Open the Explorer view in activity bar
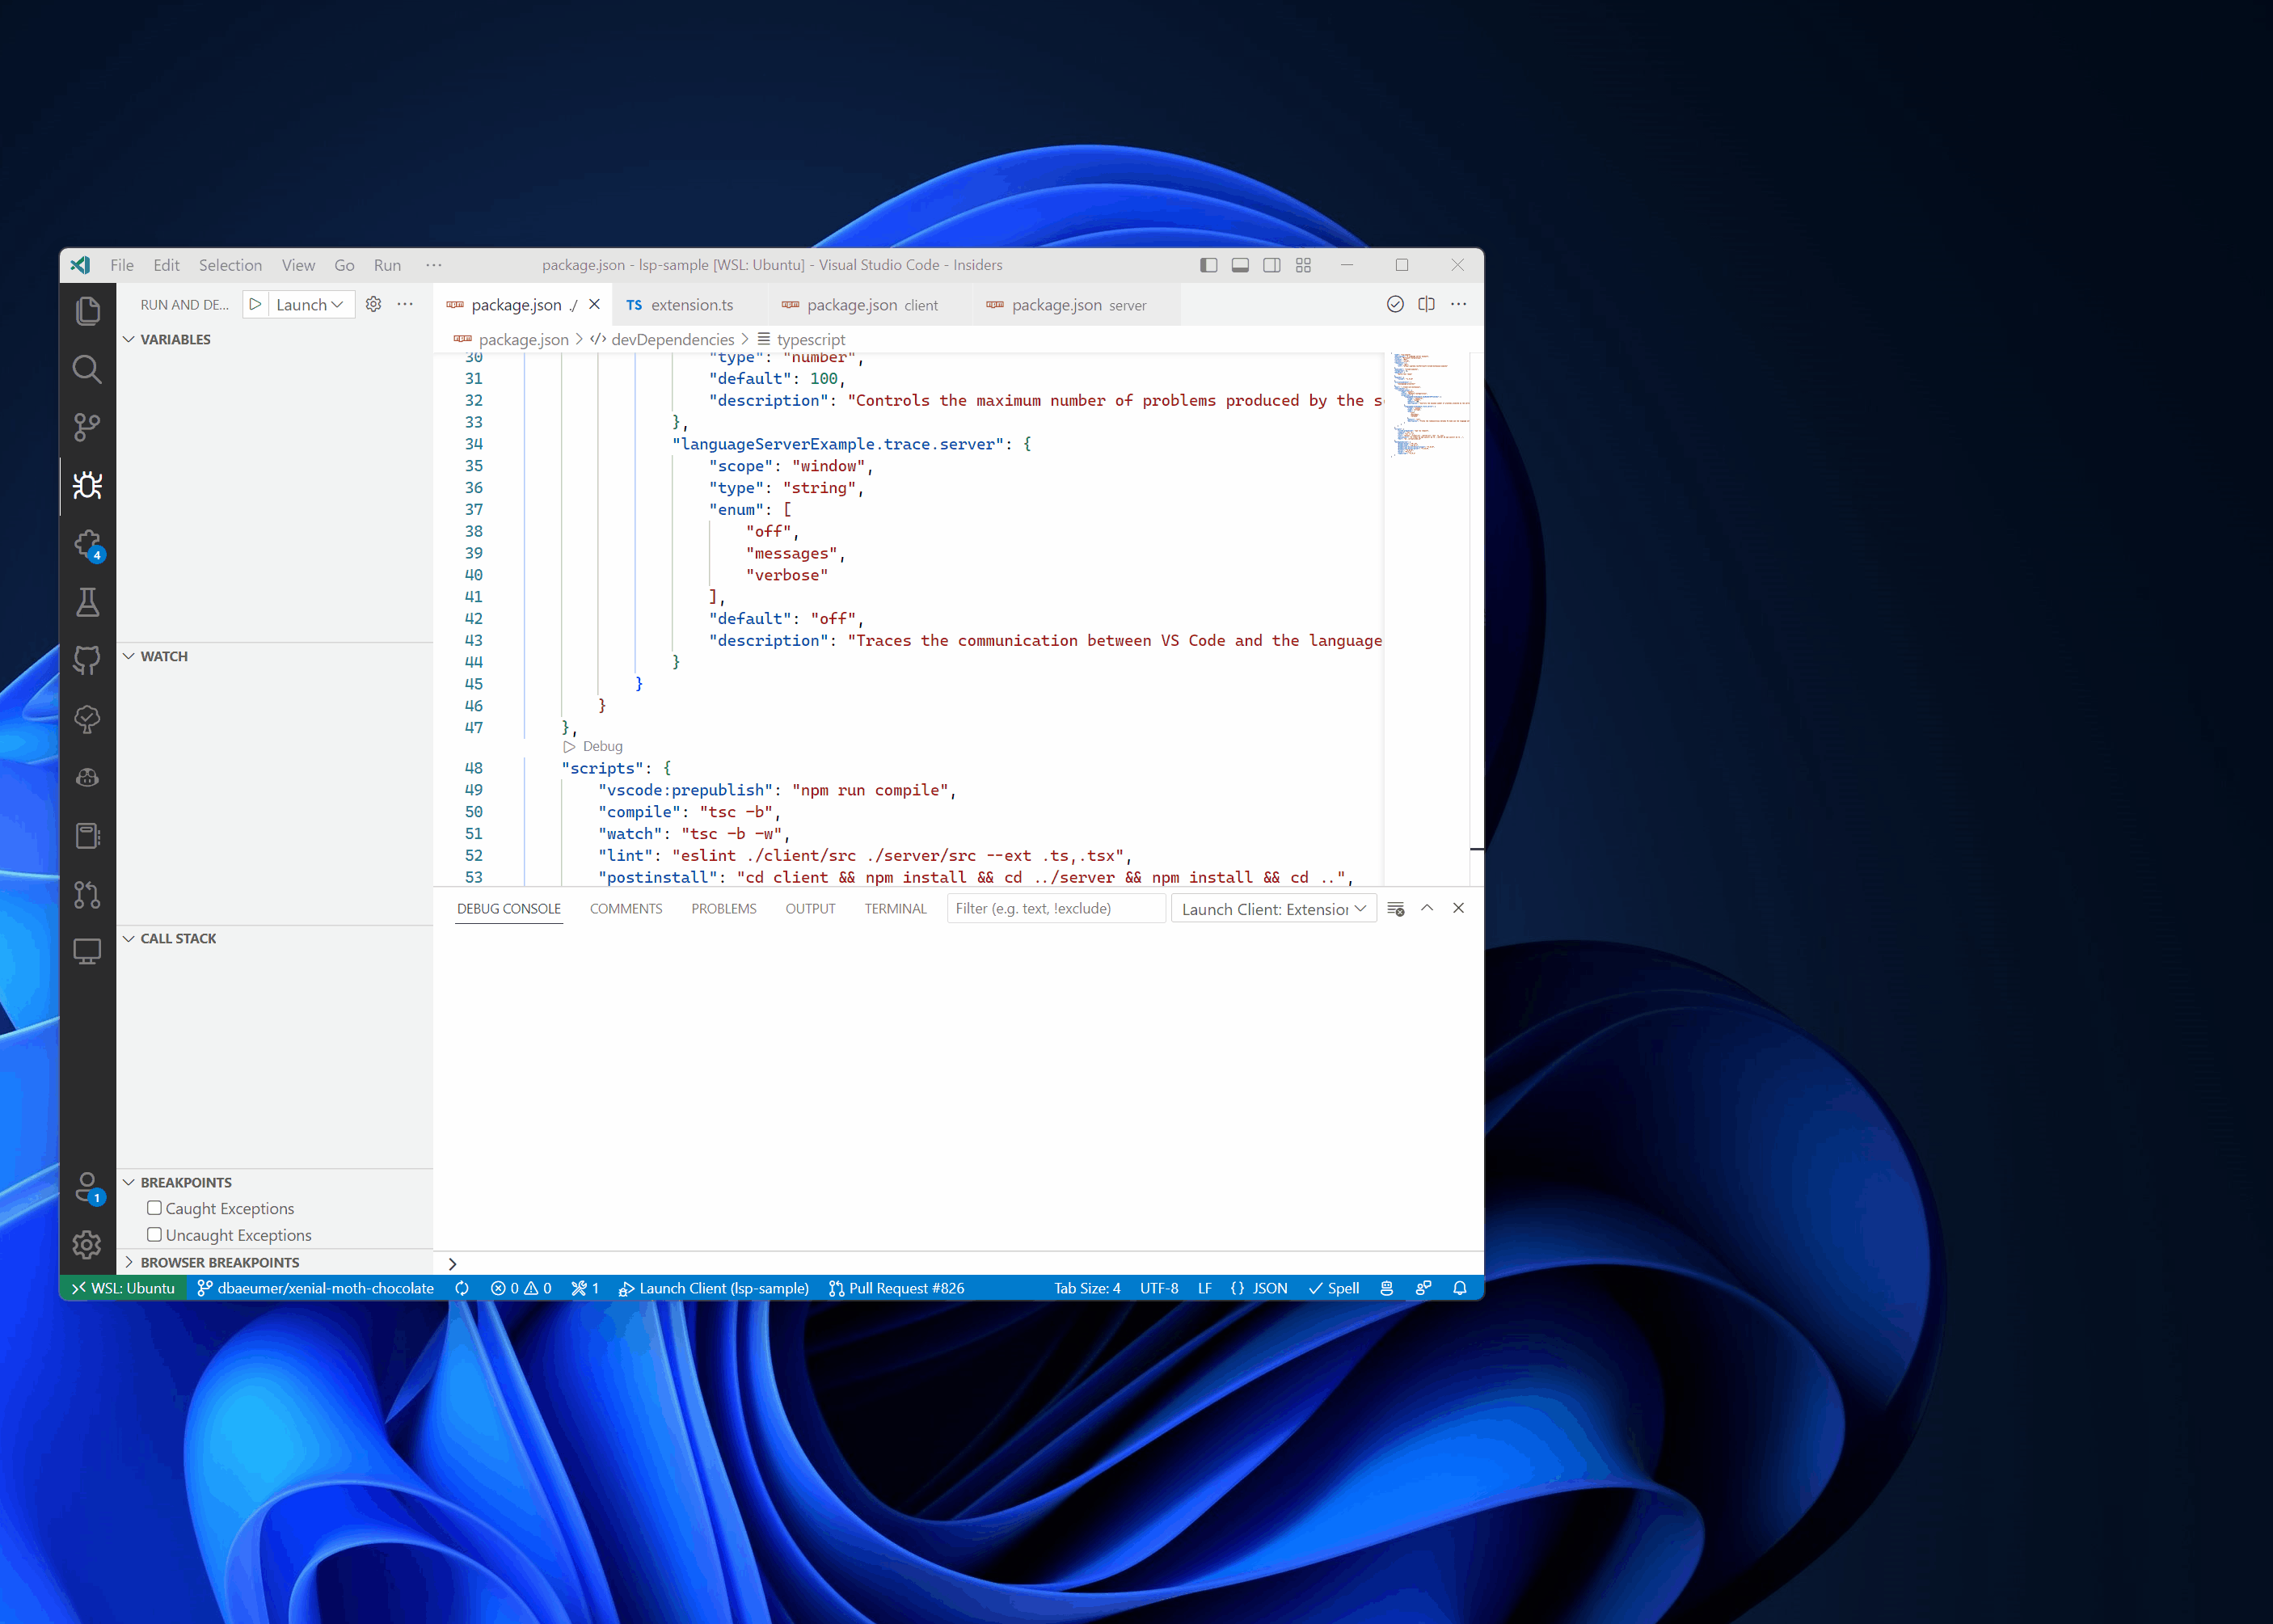This screenshot has width=2273, height=1624. click(x=87, y=311)
